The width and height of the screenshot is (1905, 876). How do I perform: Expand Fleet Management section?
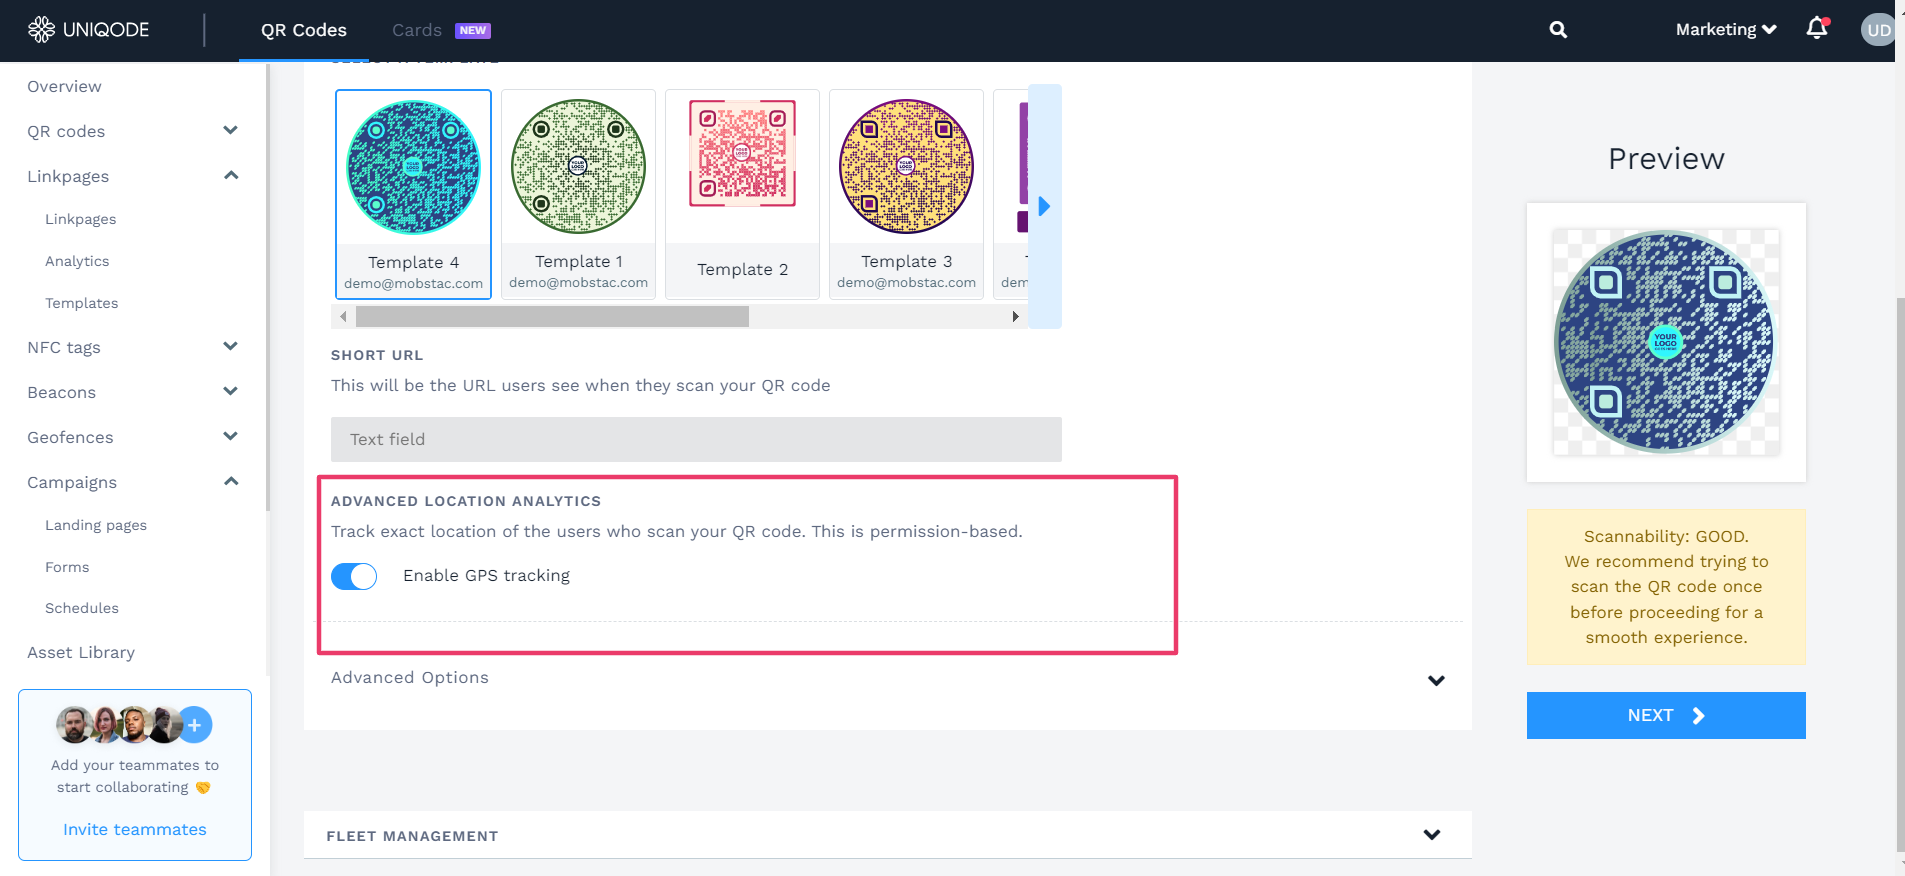pos(1432,835)
